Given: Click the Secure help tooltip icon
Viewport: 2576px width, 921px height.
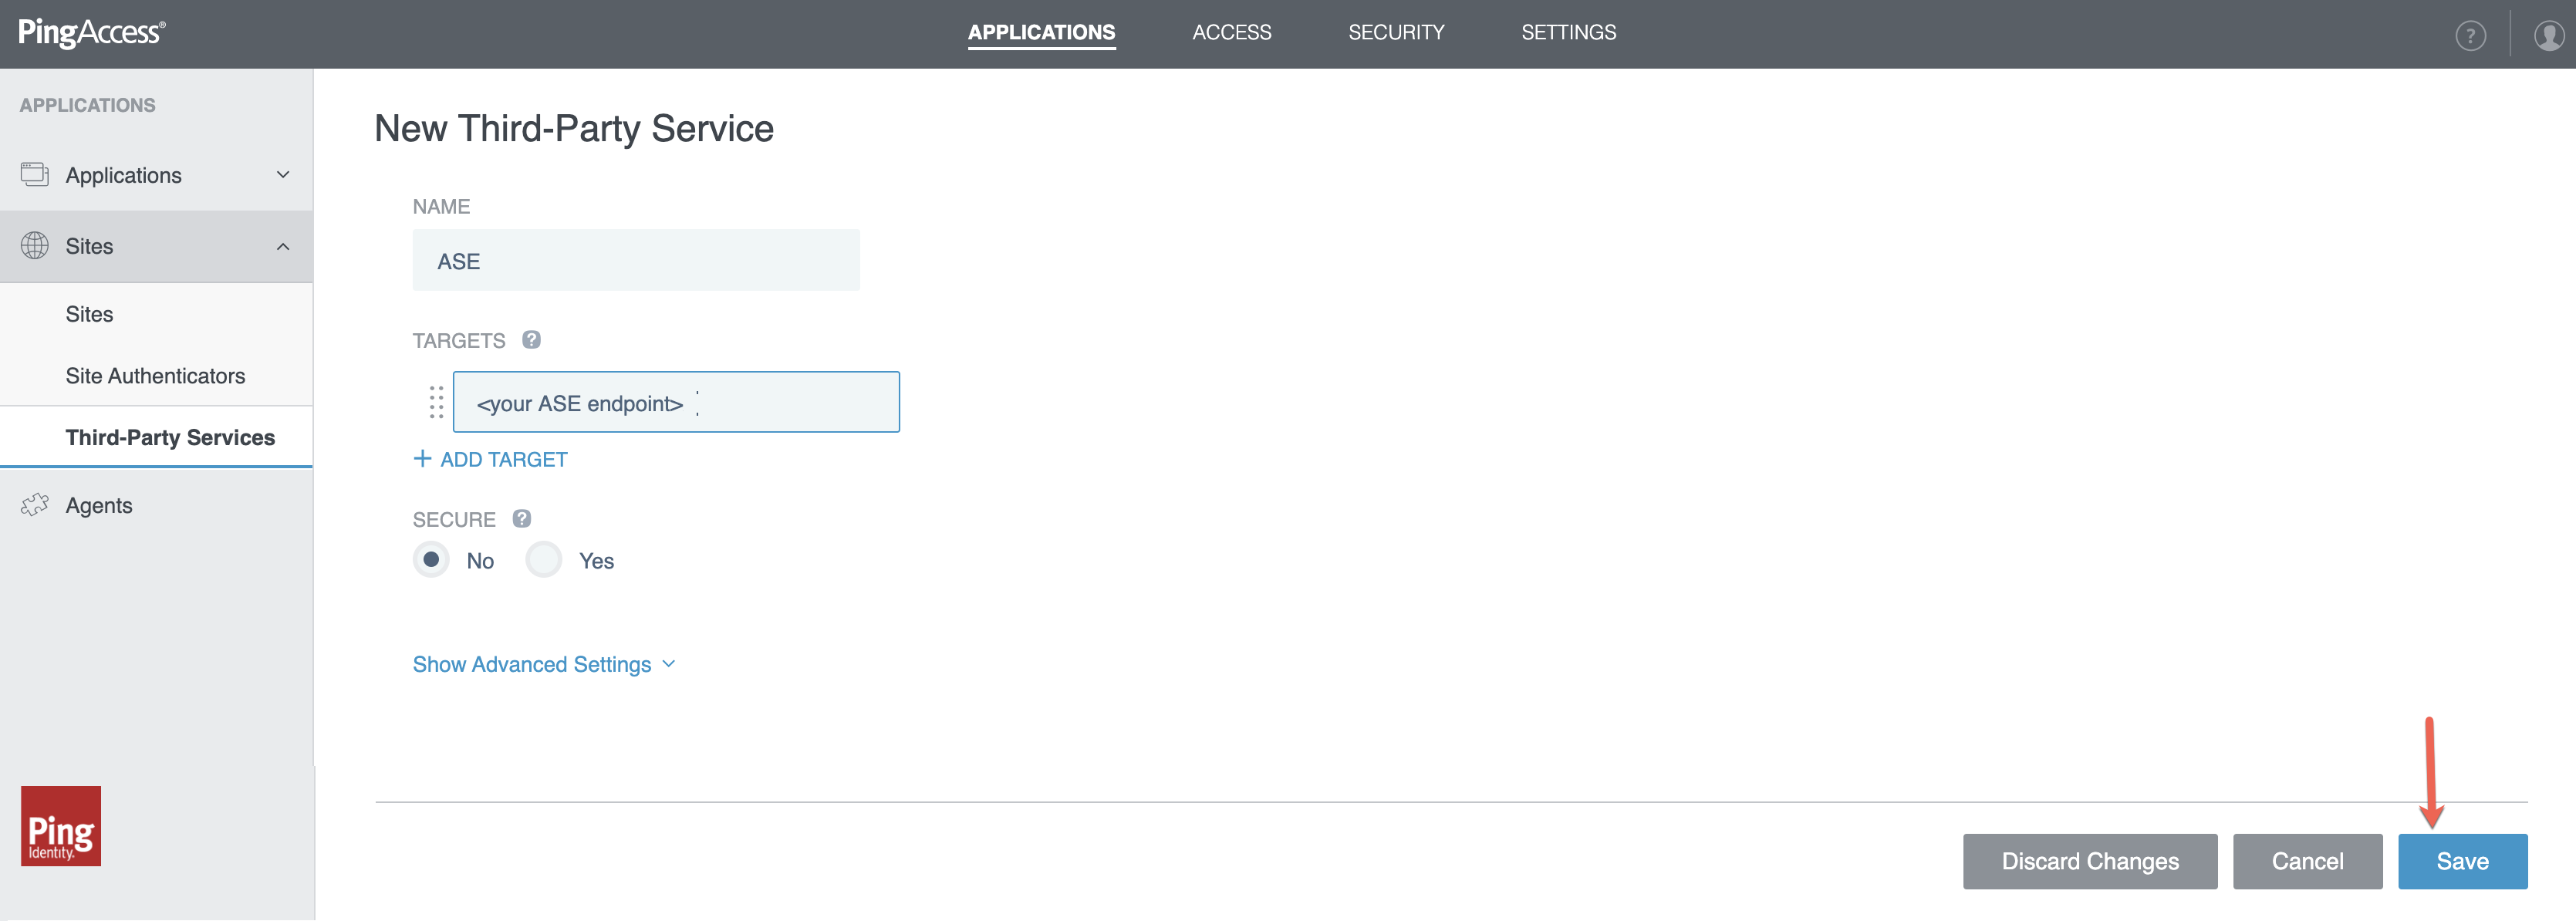Looking at the screenshot, I should coord(521,519).
